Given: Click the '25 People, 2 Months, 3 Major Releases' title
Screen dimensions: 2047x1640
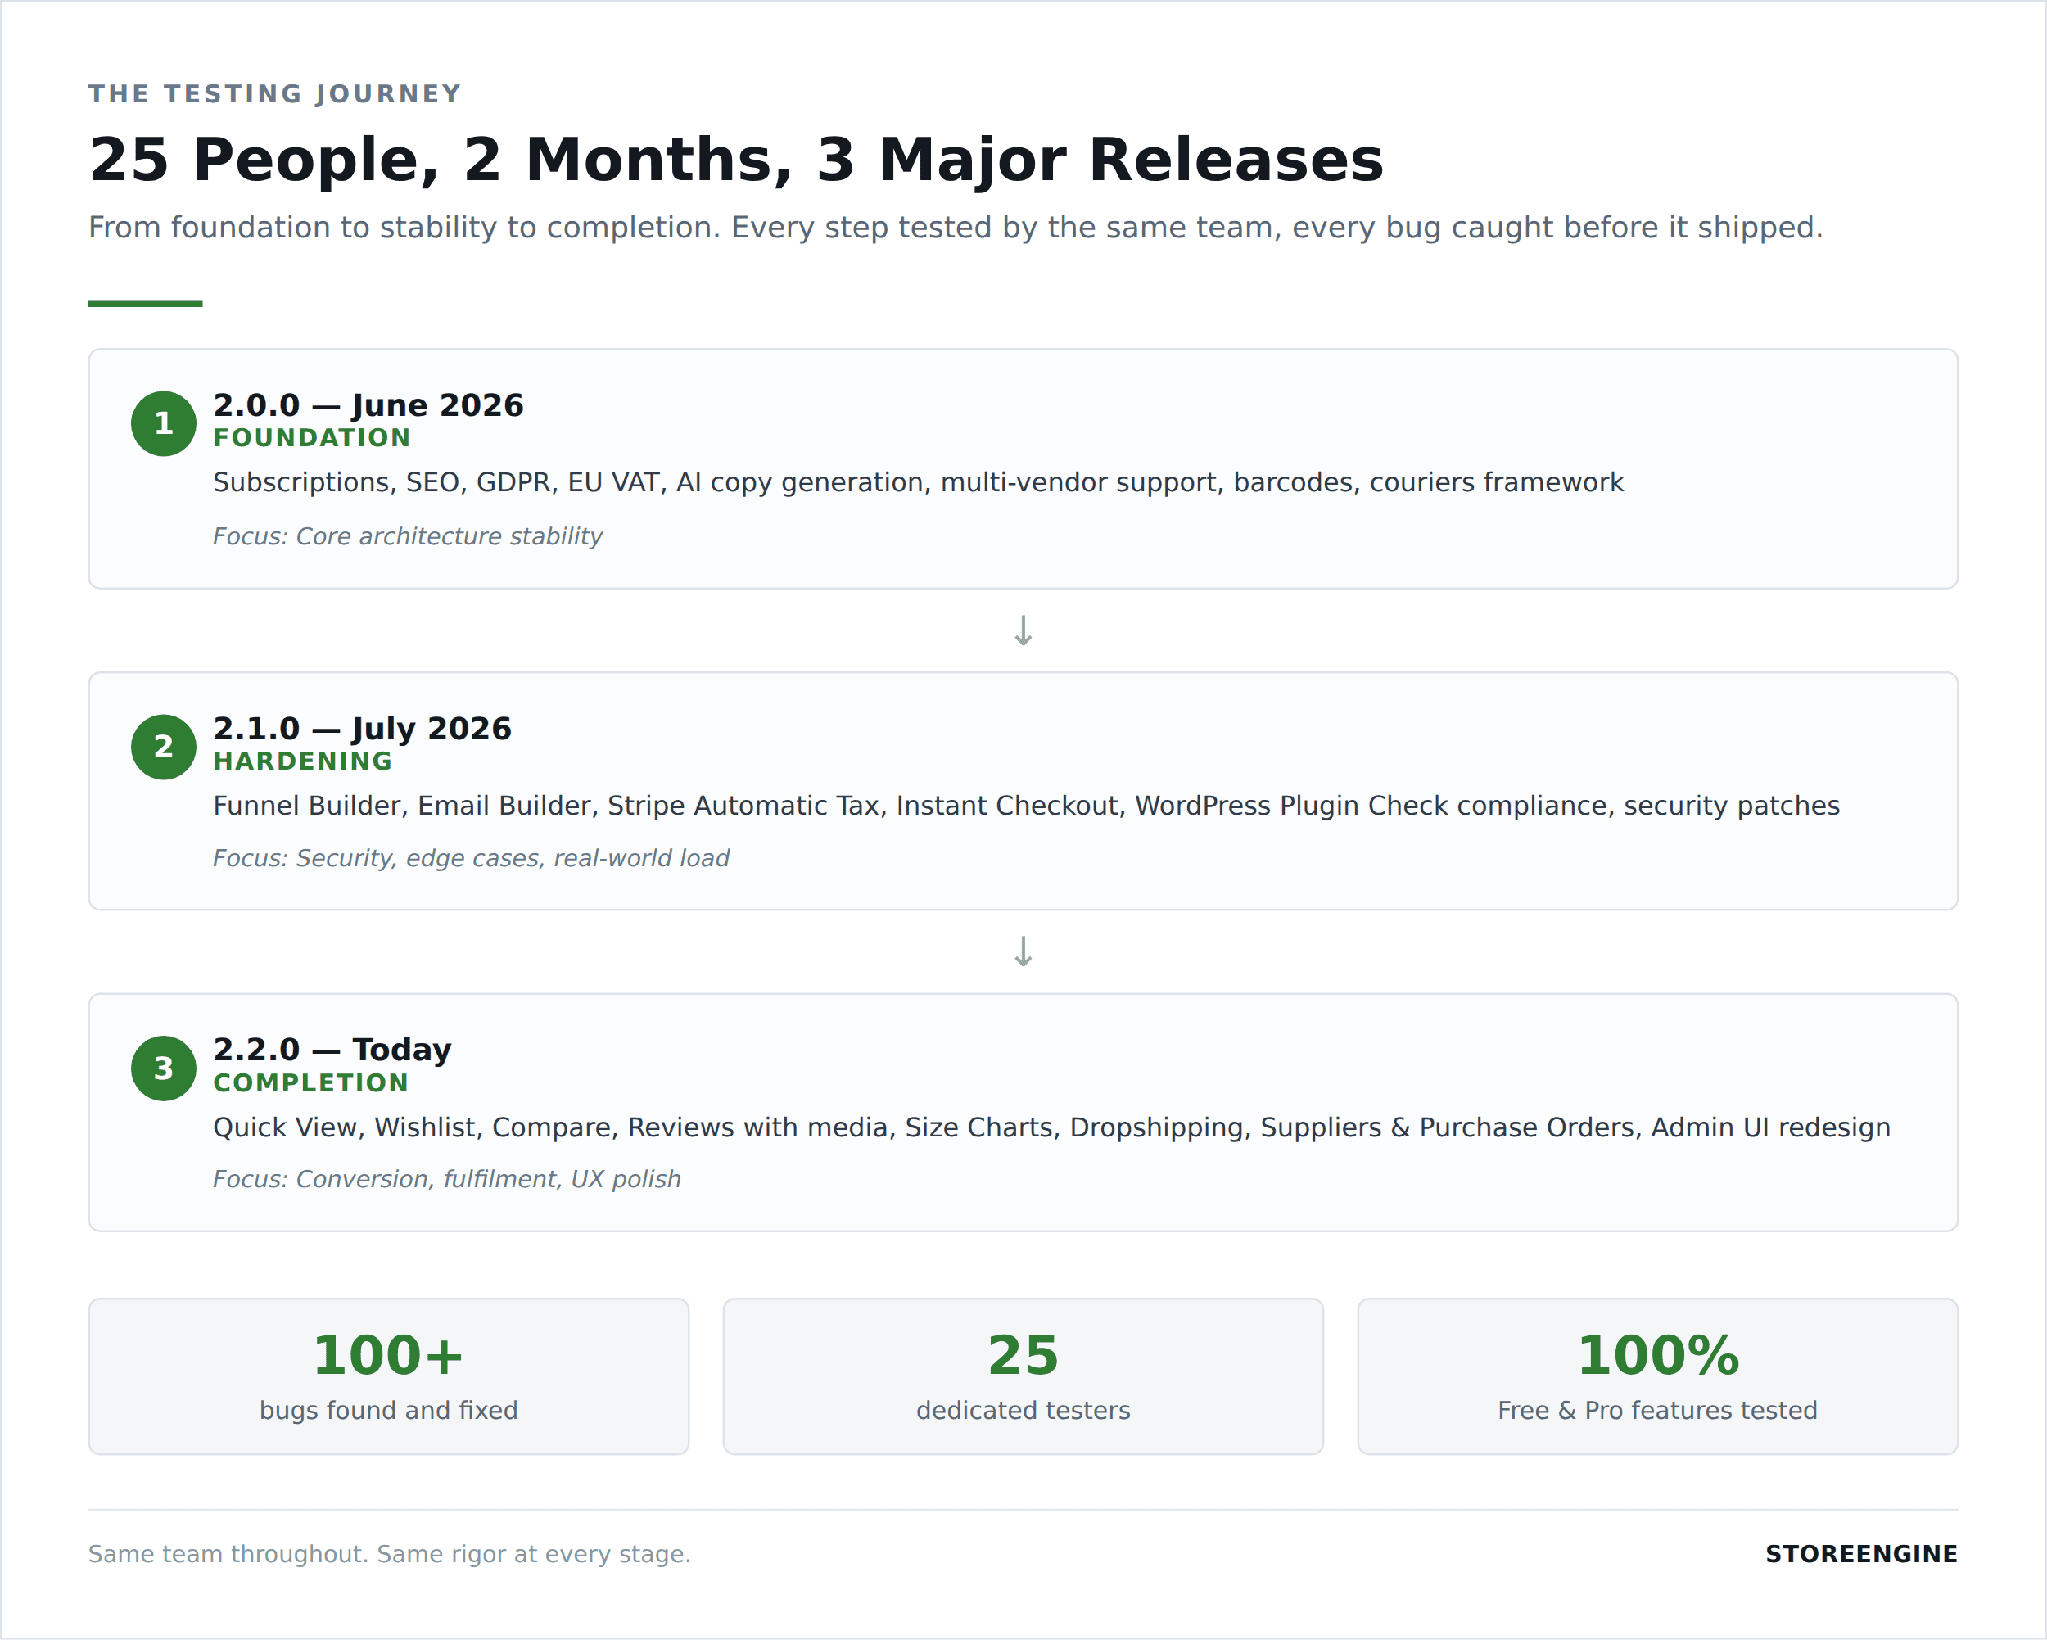Looking at the screenshot, I should tap(736, 160).
